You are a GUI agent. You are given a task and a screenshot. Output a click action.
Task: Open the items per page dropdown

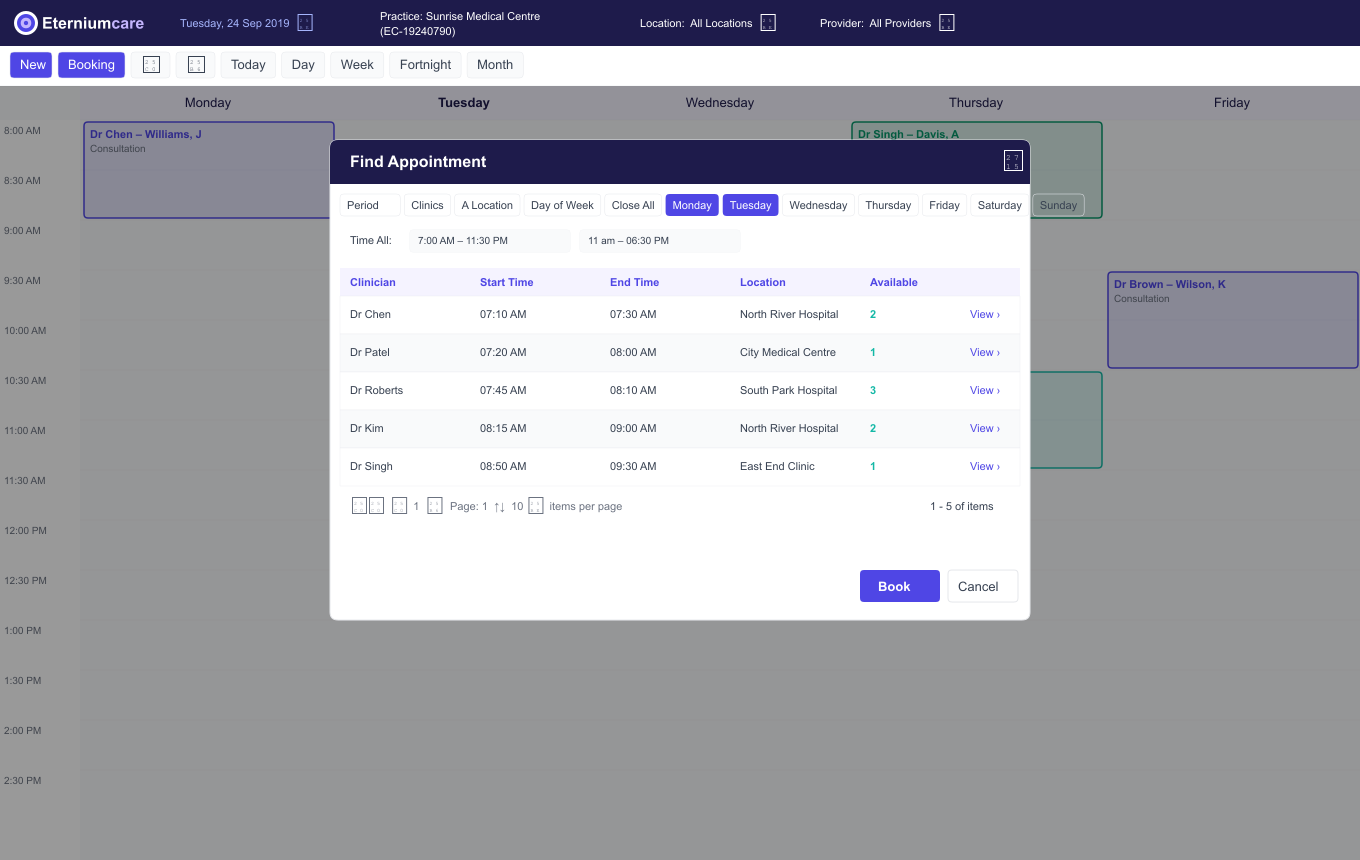pyautogui.click(x=536, y=506)
